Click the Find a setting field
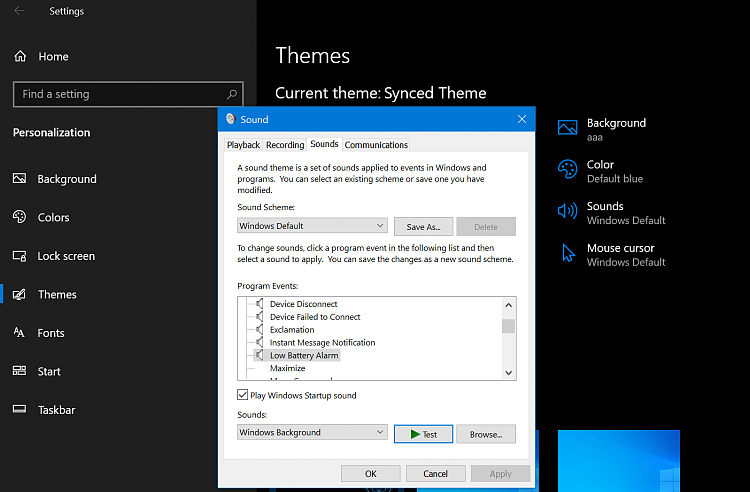The width and height of the screenshot is (750, 492). tap(128, 94)
